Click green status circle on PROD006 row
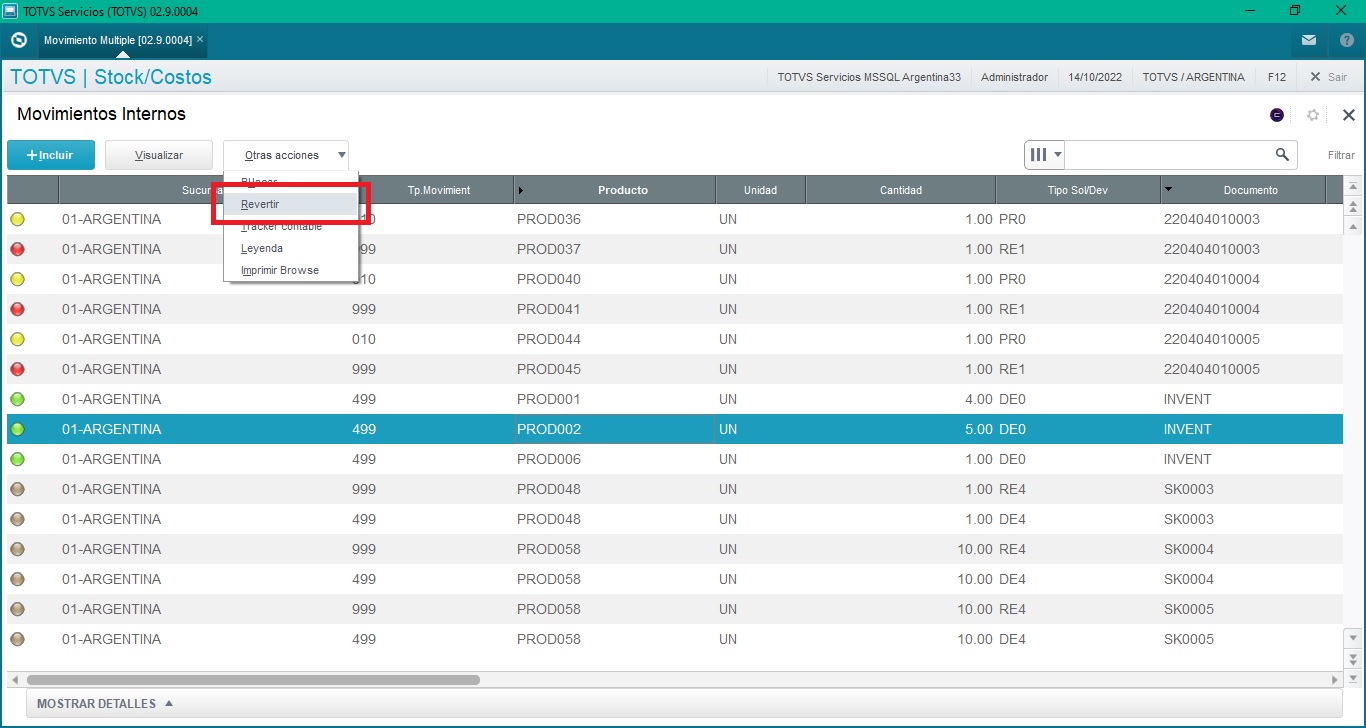The width and height of the screenshot is (1366, 728). click(17, 459)
